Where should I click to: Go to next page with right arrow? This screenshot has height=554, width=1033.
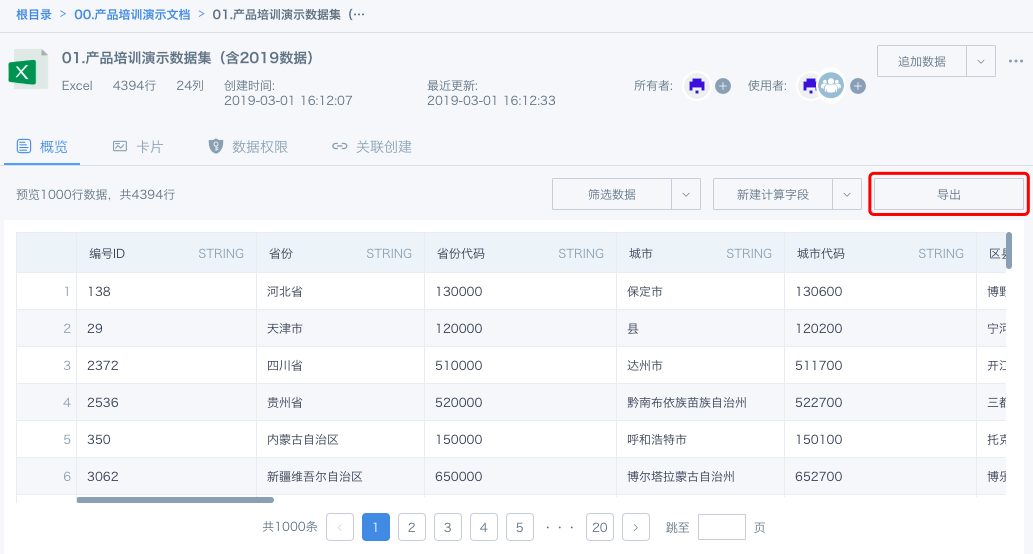(x=636, y=527)
